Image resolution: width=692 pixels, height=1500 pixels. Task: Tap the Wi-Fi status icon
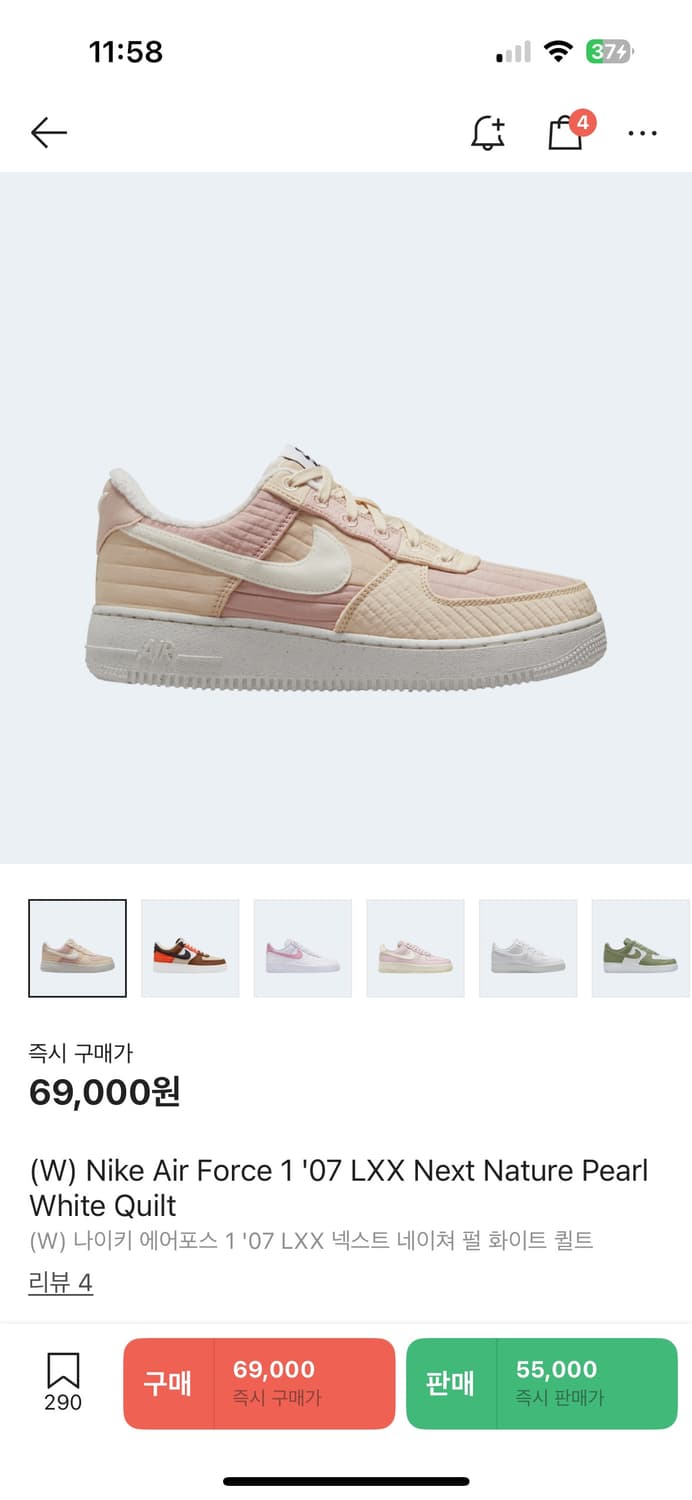(x=557, y=51)
